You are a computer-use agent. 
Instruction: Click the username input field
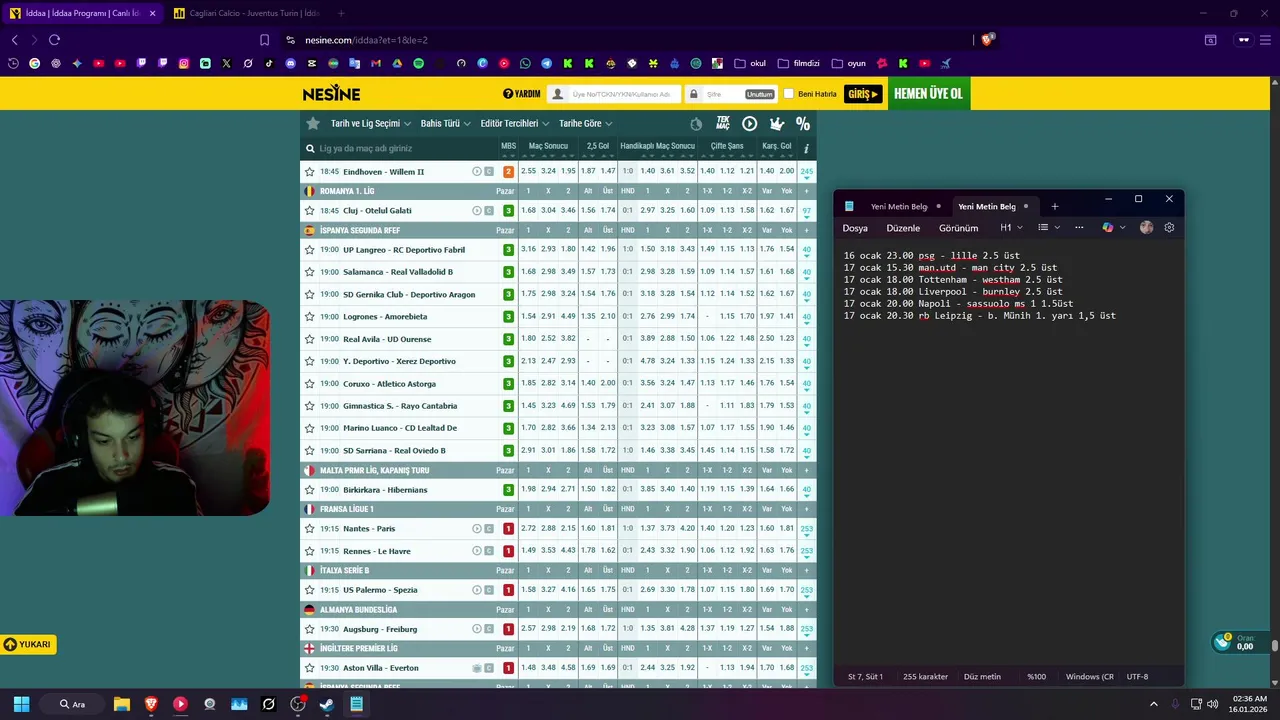click(614, 94)
